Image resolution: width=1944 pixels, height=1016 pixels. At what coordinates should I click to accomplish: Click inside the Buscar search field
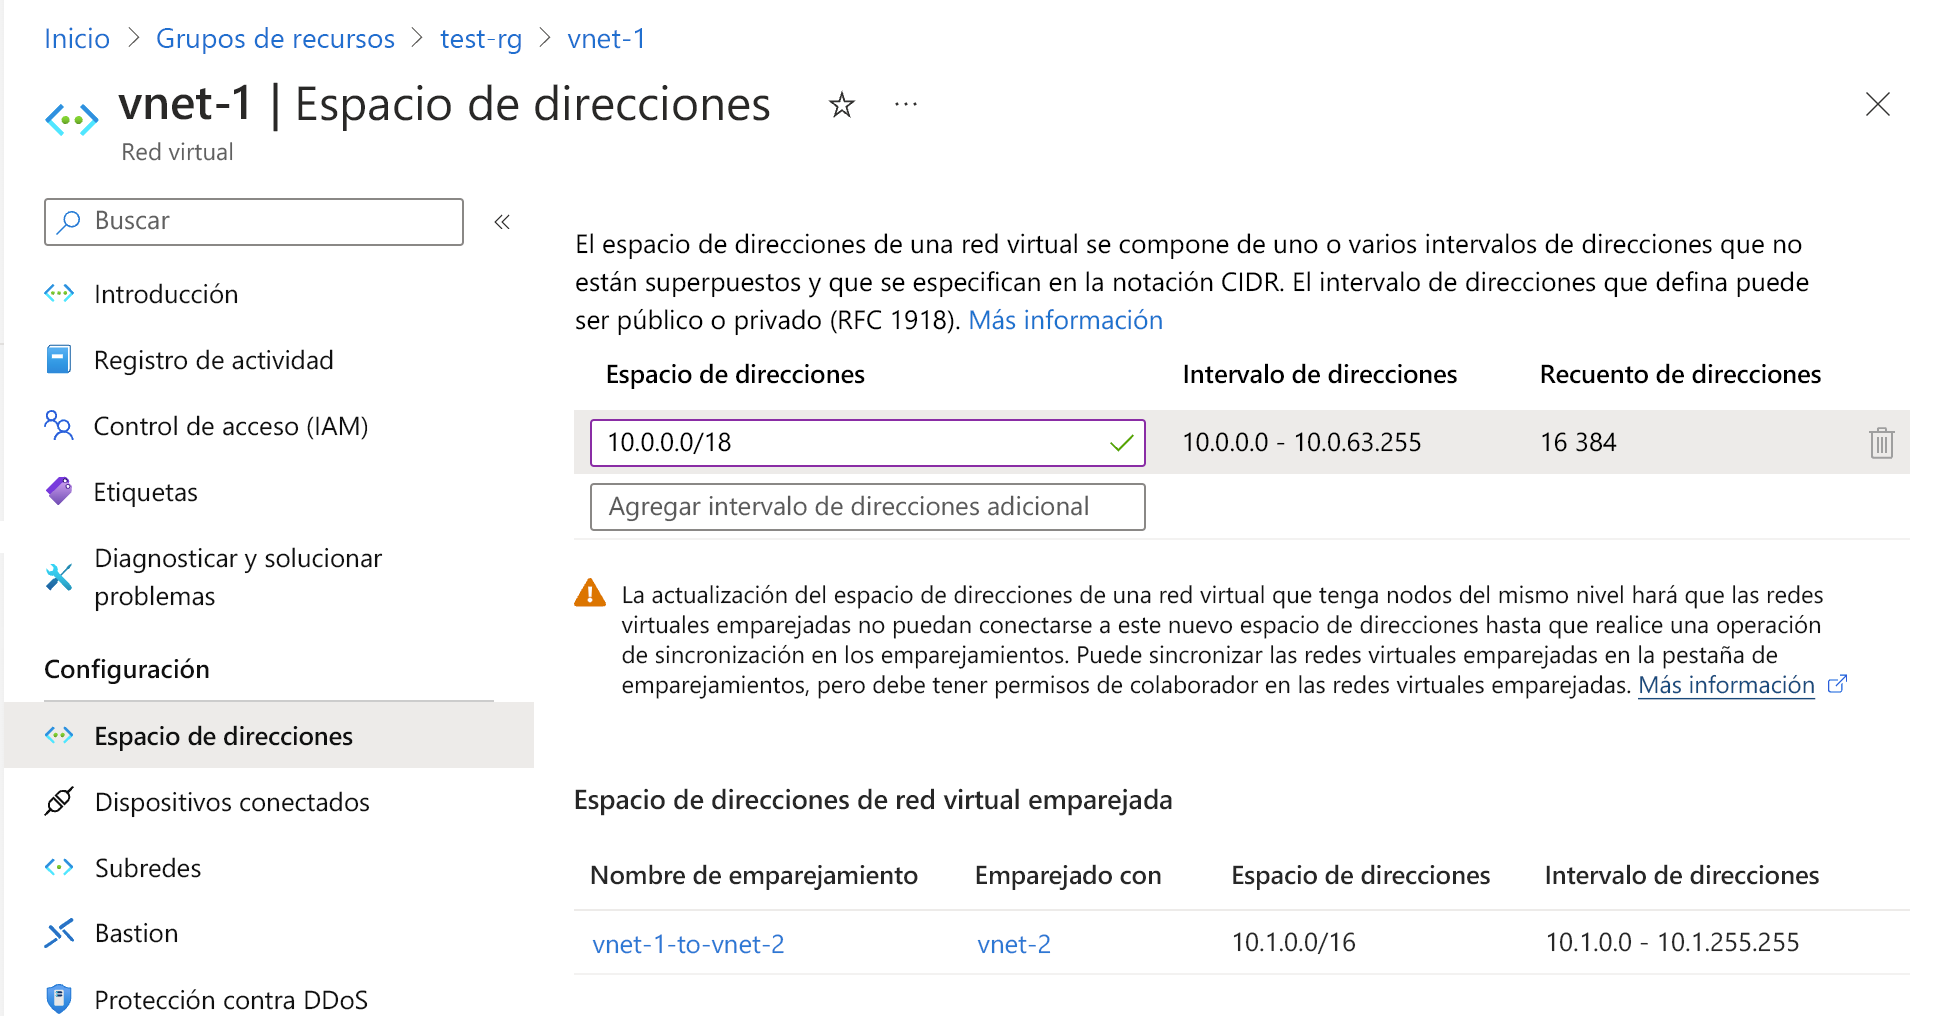coord(253,221)
